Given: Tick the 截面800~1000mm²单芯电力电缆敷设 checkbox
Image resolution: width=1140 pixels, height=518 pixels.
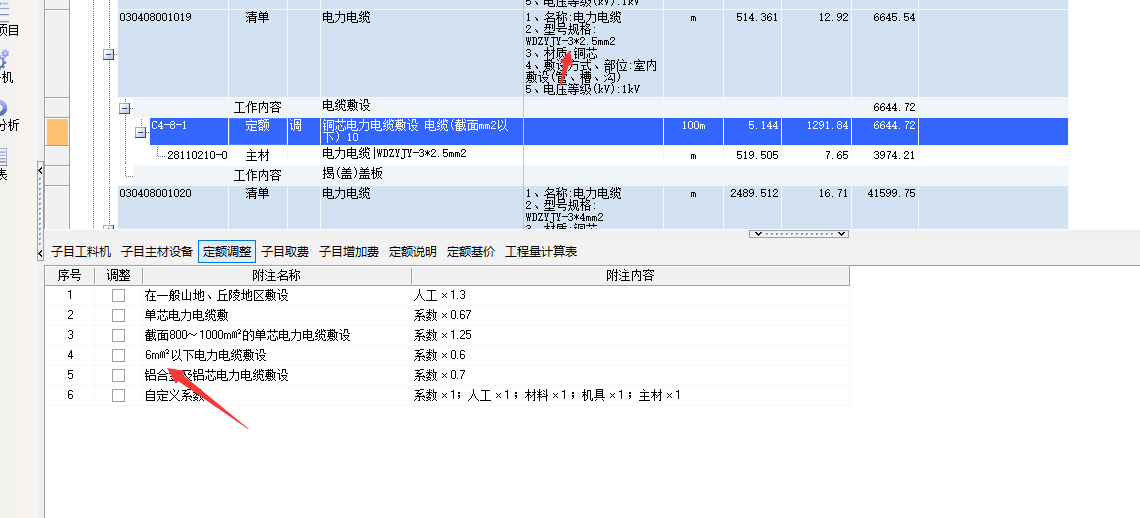Looking at the screenshot, I should (x=119, y=335).
